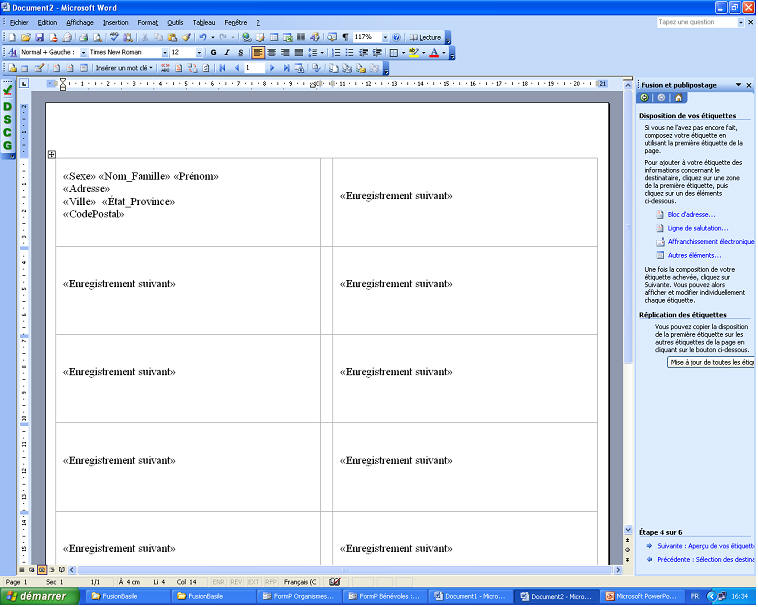Undo the last action
The height and width of the screenshot is (607, 758).
pos(203,37)
